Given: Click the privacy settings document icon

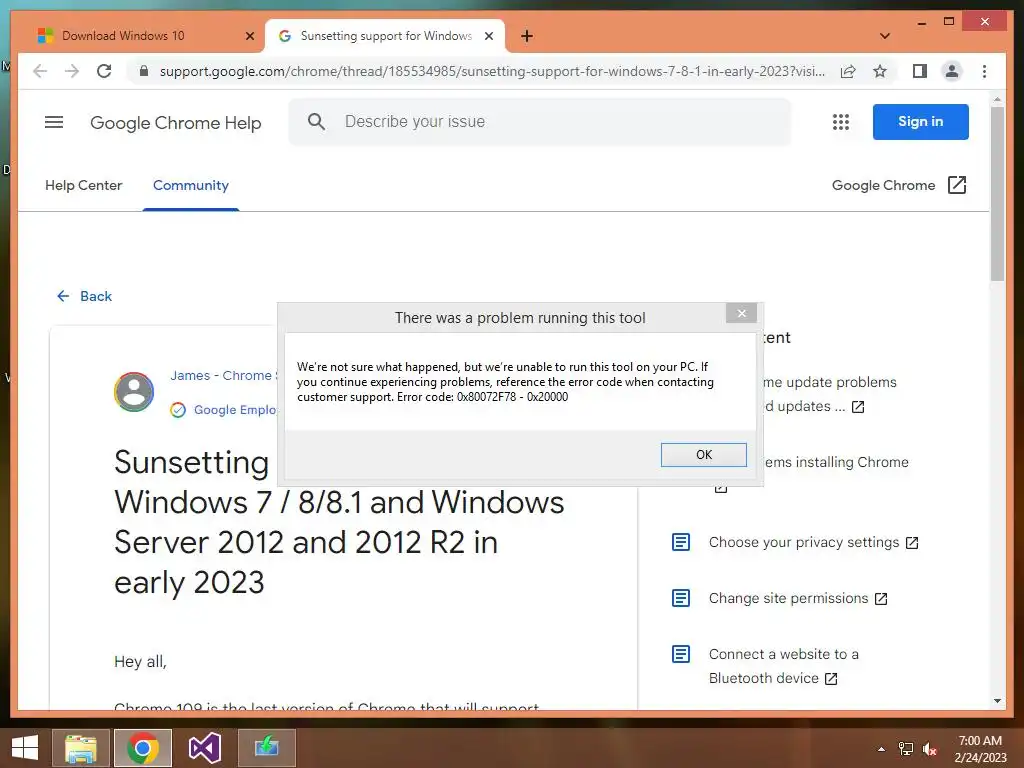Looking at the screenshot, I should [680, 542].
